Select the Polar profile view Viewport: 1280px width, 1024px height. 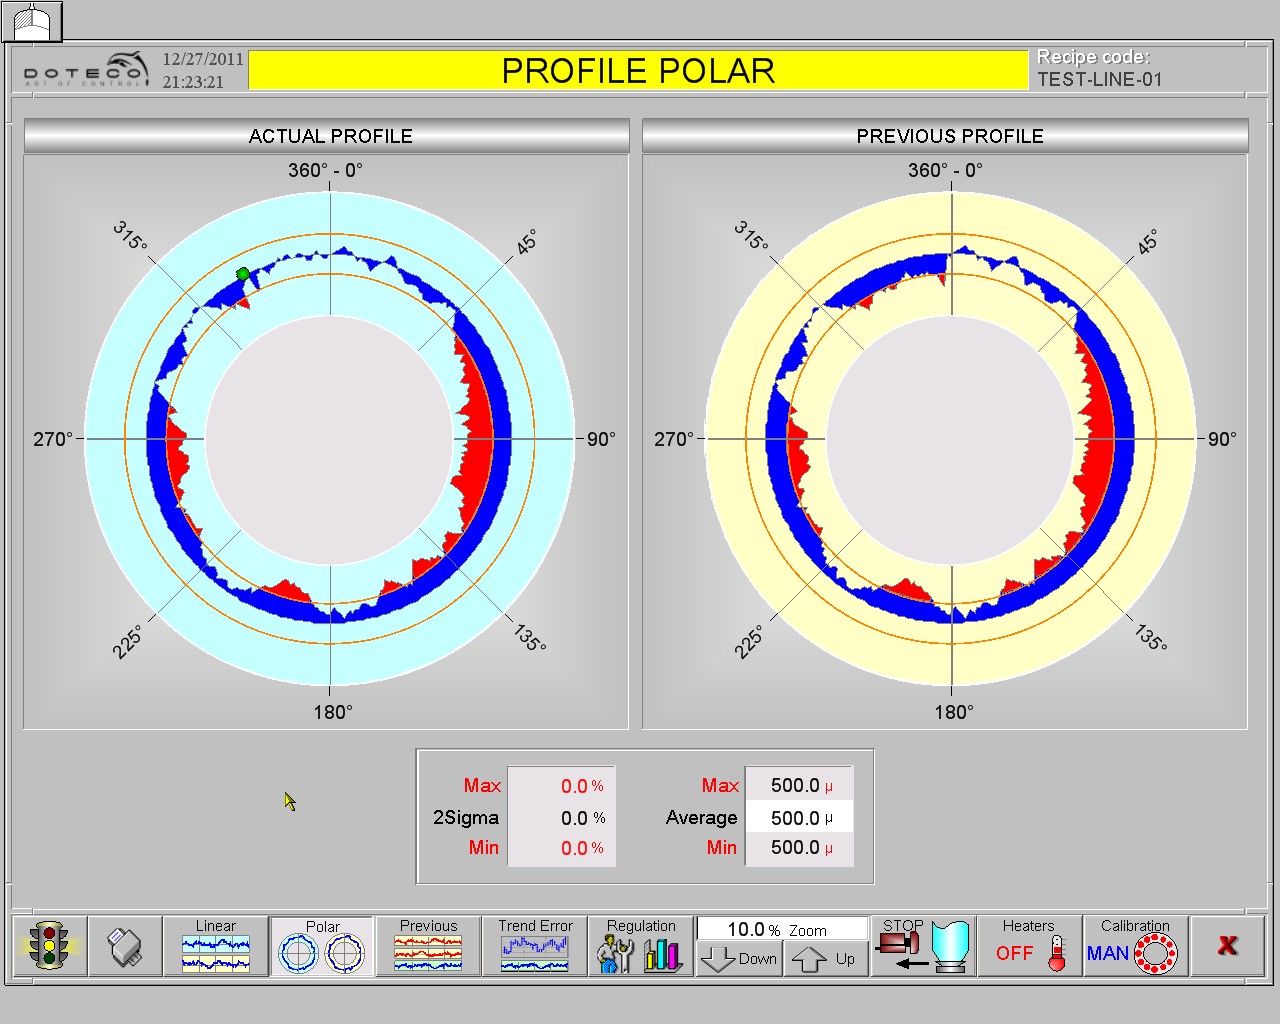(x=322, y=946)
